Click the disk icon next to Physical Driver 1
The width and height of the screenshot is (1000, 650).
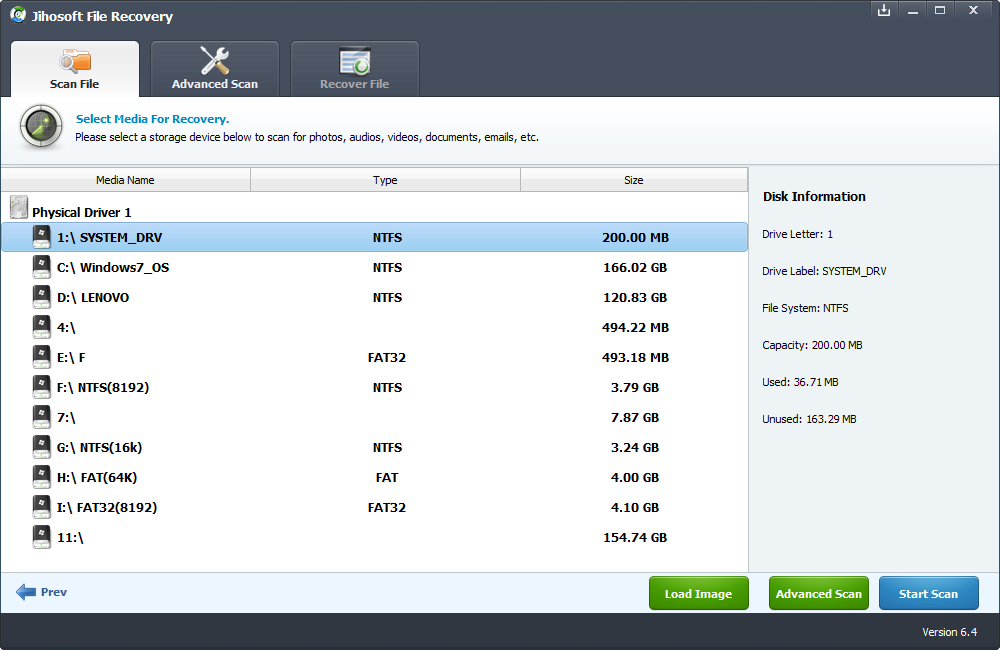[18, 205]
